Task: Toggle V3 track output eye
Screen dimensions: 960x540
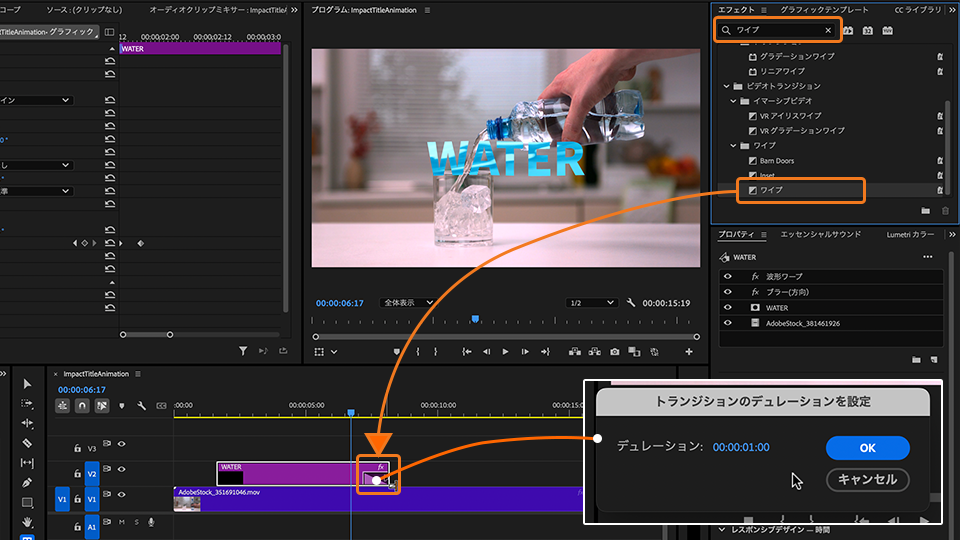Action: (121, 444)
